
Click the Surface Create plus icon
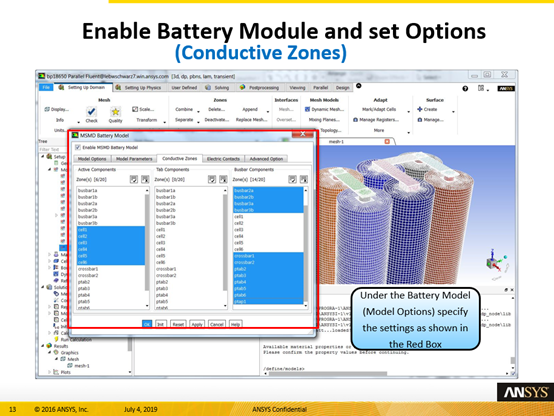419,109
